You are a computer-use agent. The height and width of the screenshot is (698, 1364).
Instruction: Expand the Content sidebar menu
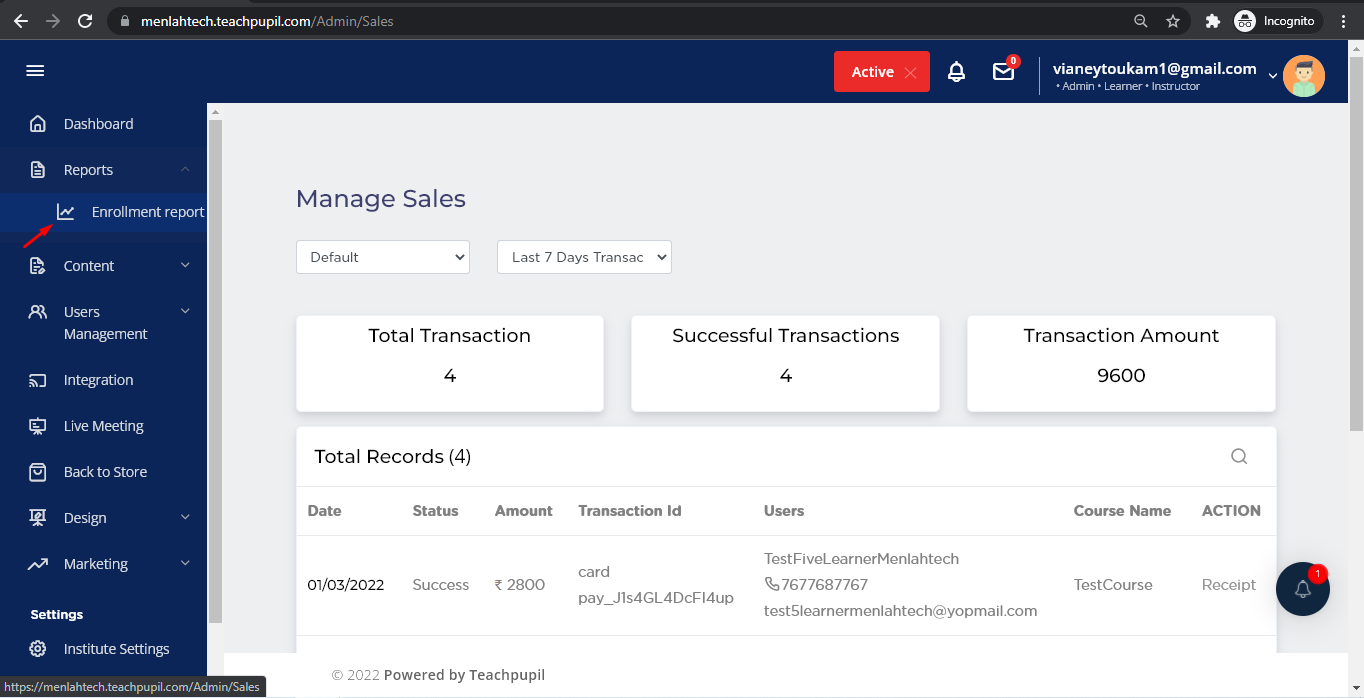[185, 265]
